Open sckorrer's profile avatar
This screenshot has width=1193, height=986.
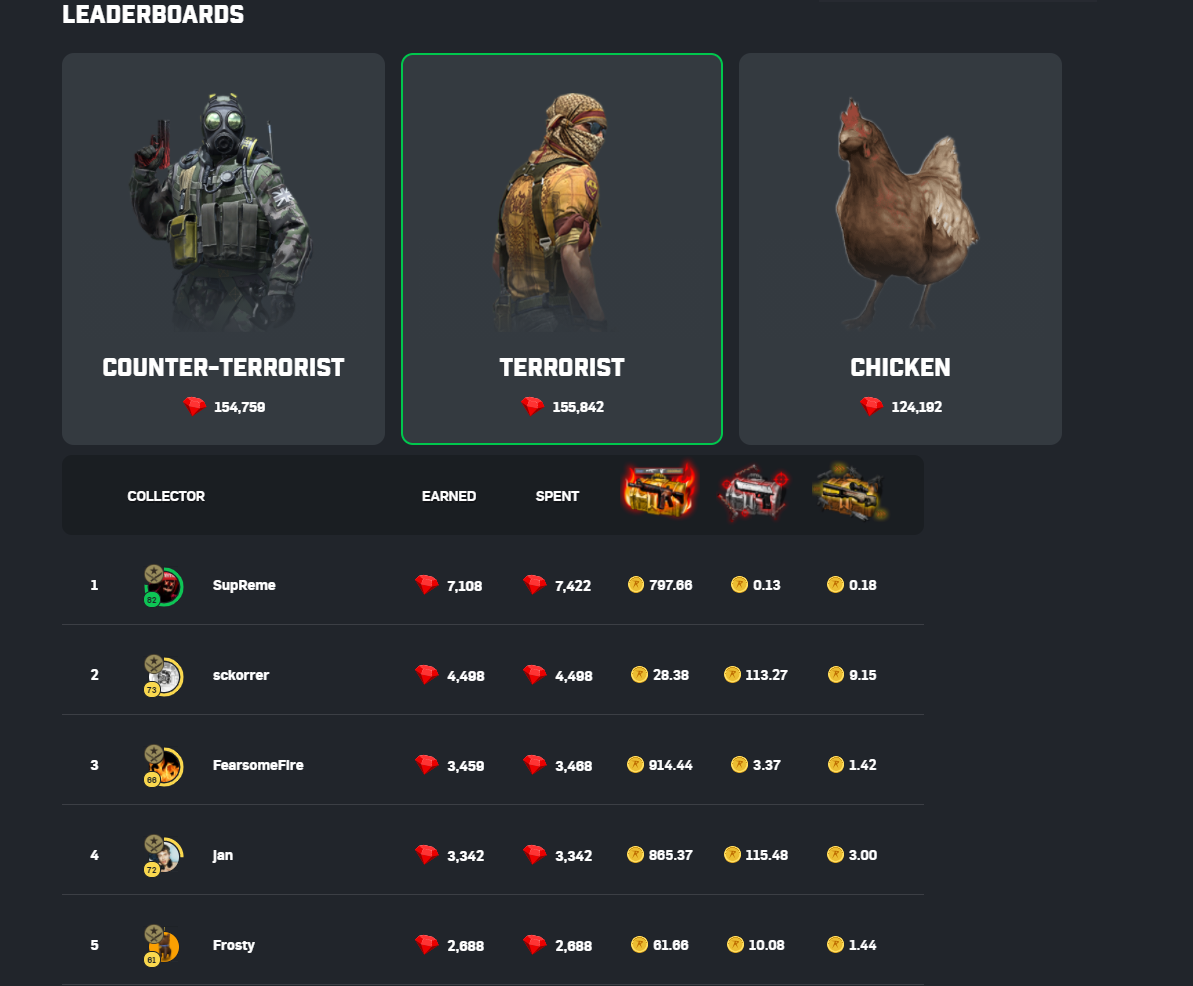(163, 676)
